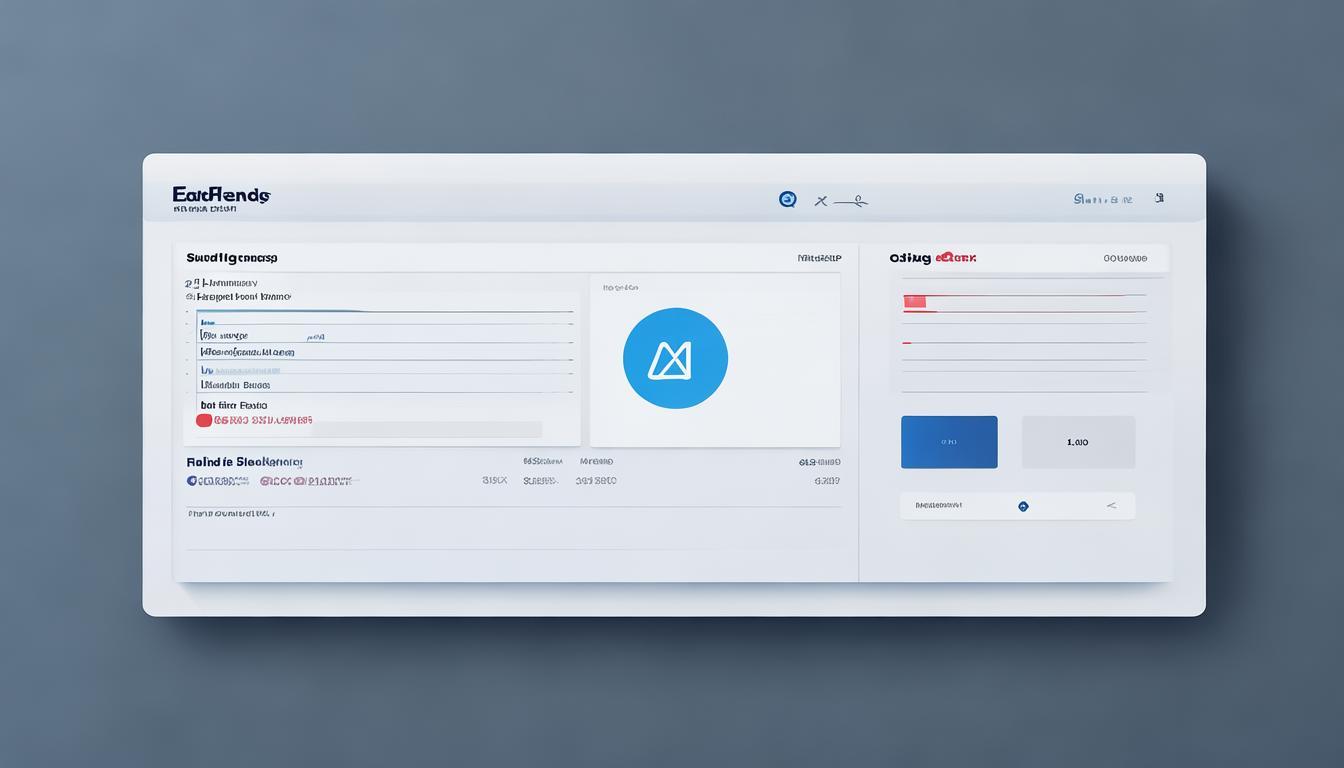Viewport: 1344px width, 768px height.
Task: Click the small icon at the header's far right
Action: pos(1159,198)
